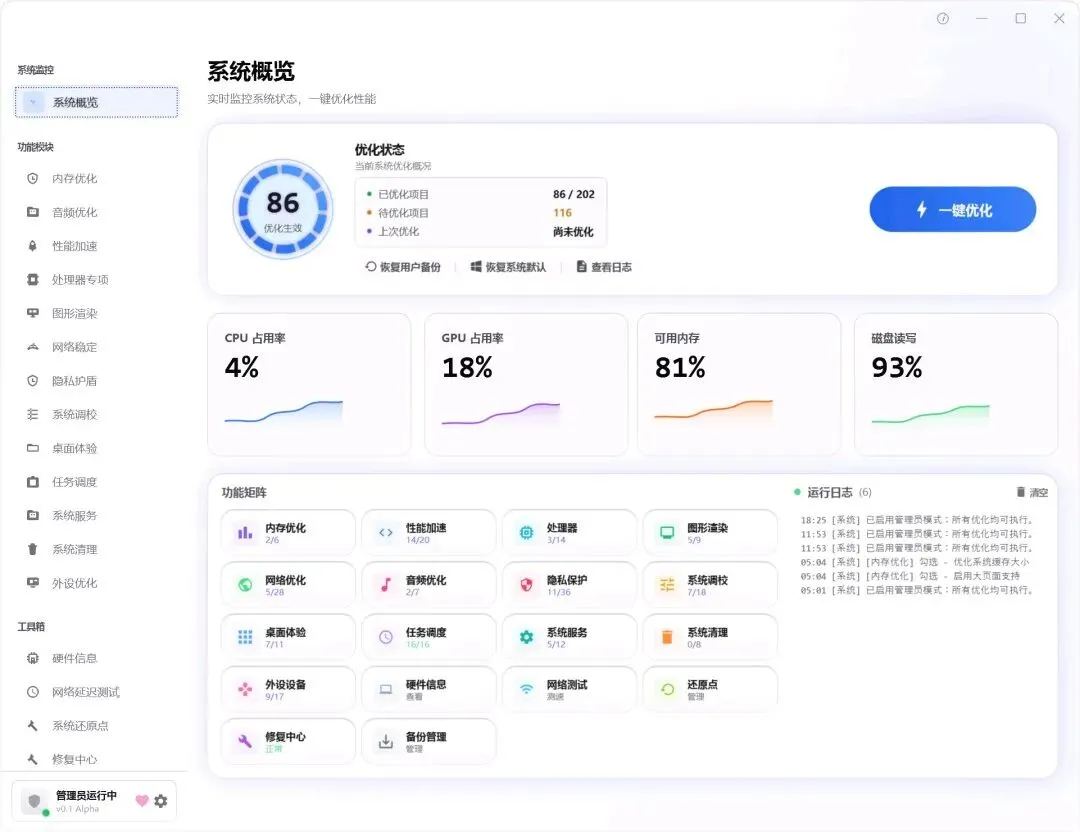Open 查看日志 link

[604, 267]
